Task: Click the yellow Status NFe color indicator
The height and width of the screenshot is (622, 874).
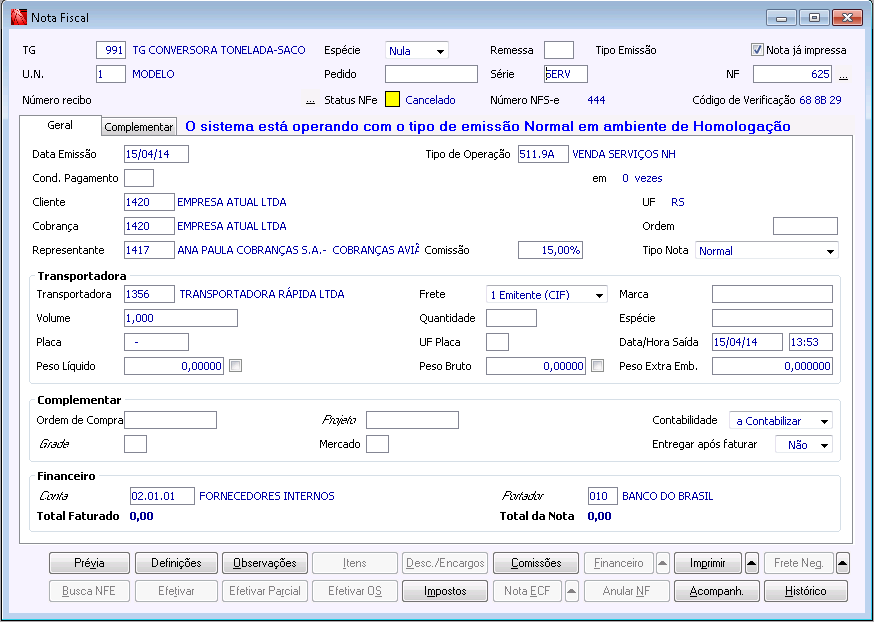Action: coord(392,100)
